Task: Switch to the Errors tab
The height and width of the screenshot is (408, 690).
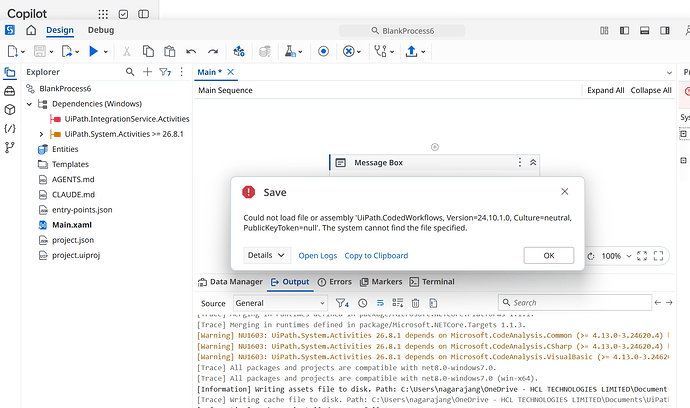Action: click(x=334, y=282)
